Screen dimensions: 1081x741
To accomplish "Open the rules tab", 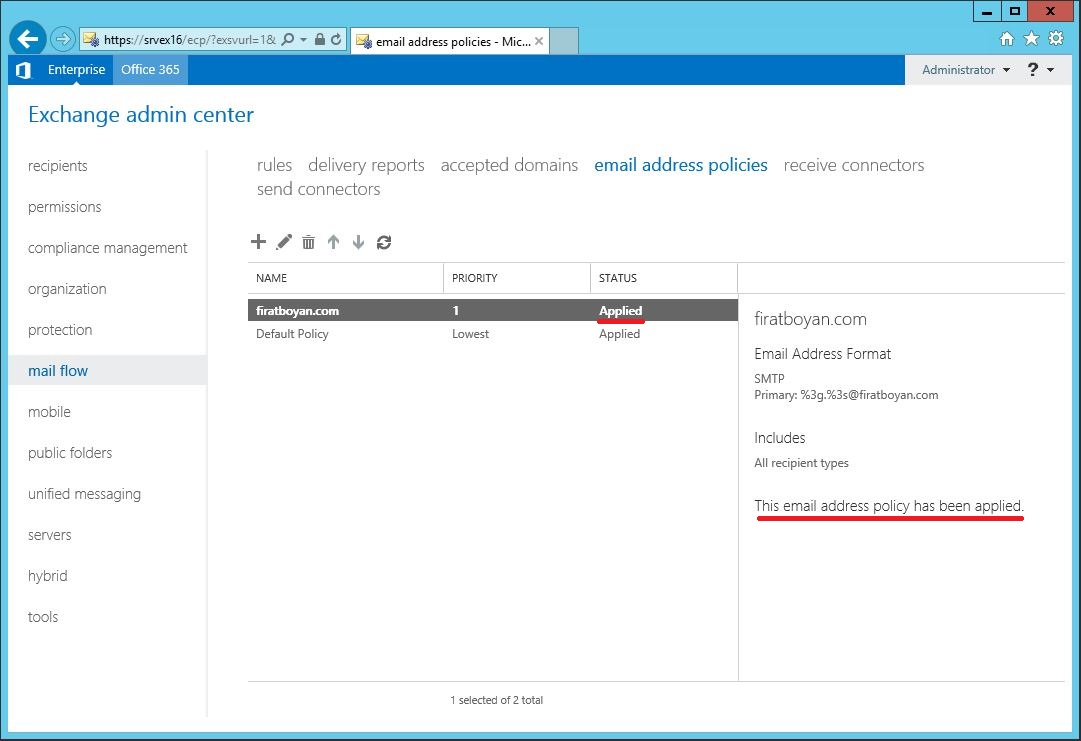I will click(274, 165).
